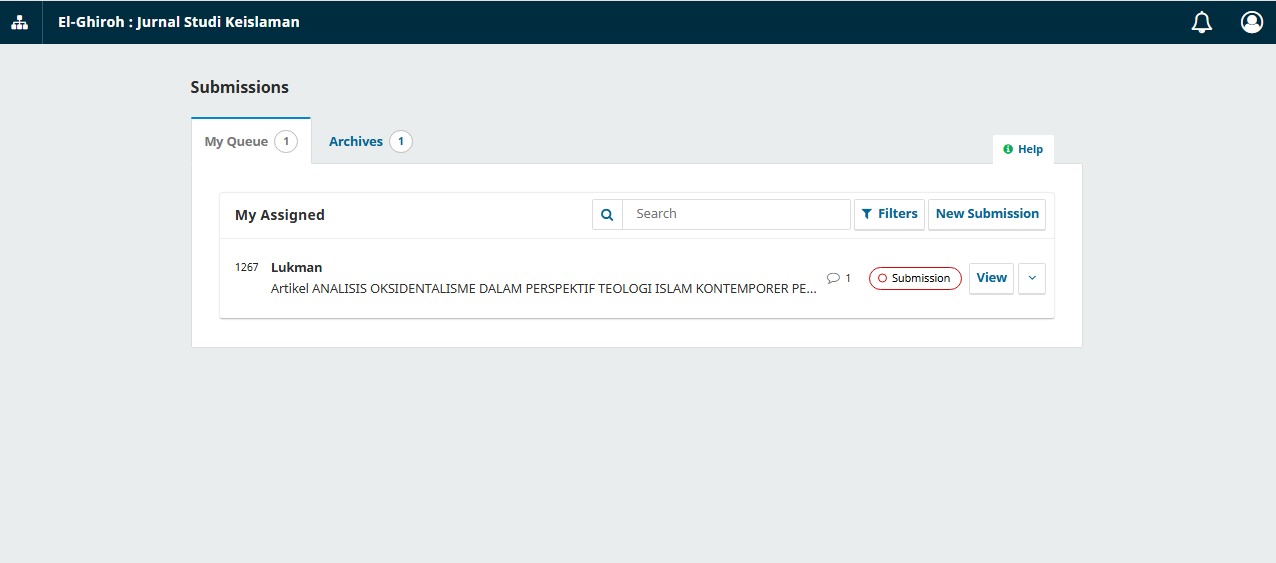1276x563 pixels.
Task: Click the funnel icon on Filters
Action: tap(867, 214)
